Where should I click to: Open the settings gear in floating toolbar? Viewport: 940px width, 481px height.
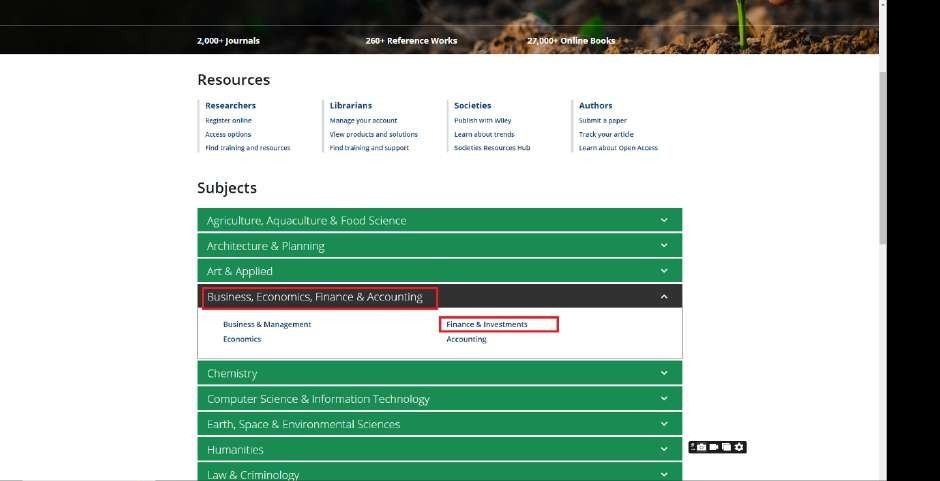pos(739,447)
